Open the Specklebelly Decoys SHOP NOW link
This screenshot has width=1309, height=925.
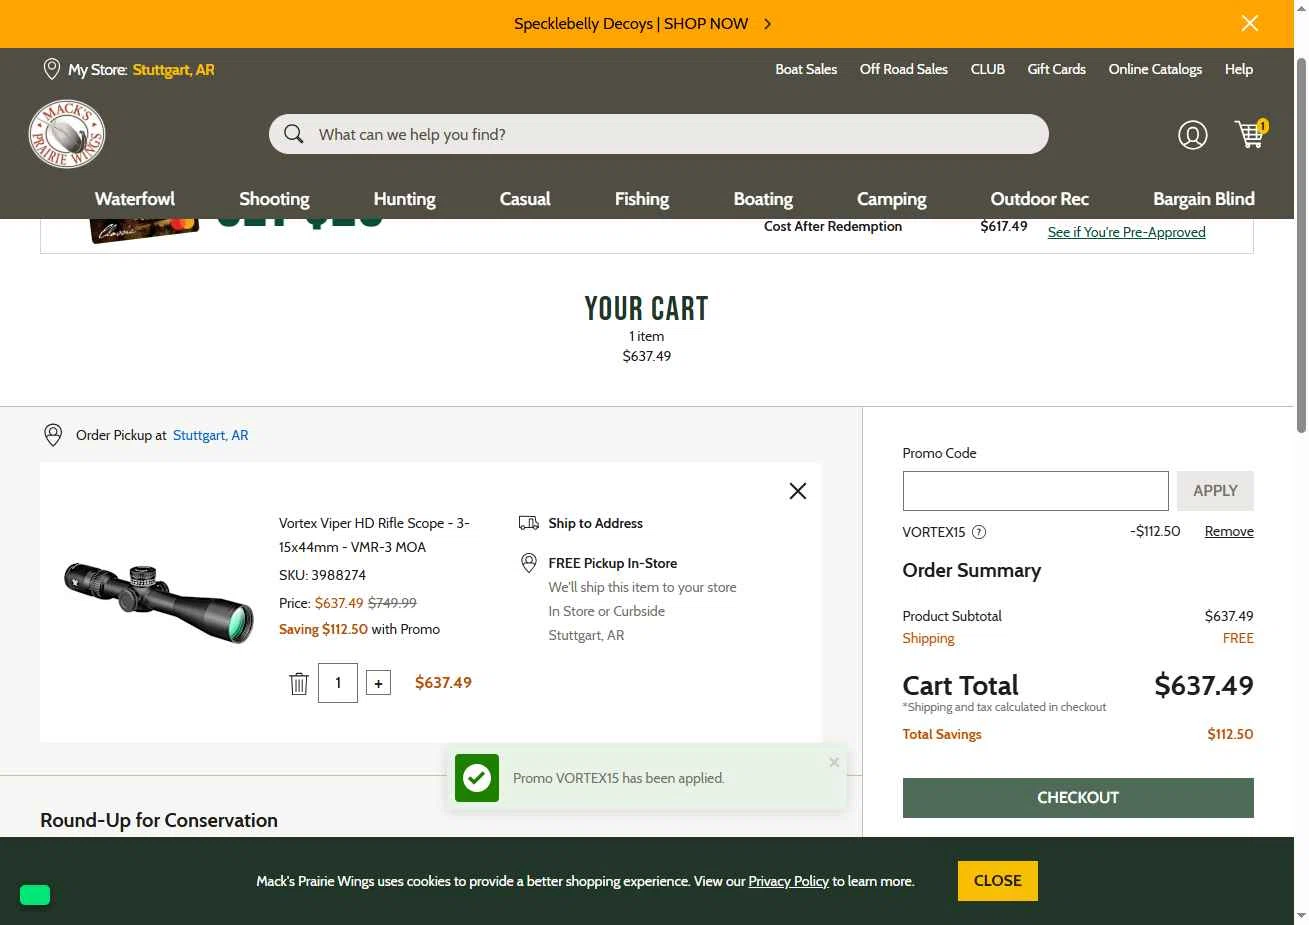pyautogui.click(x=643, y=24)
